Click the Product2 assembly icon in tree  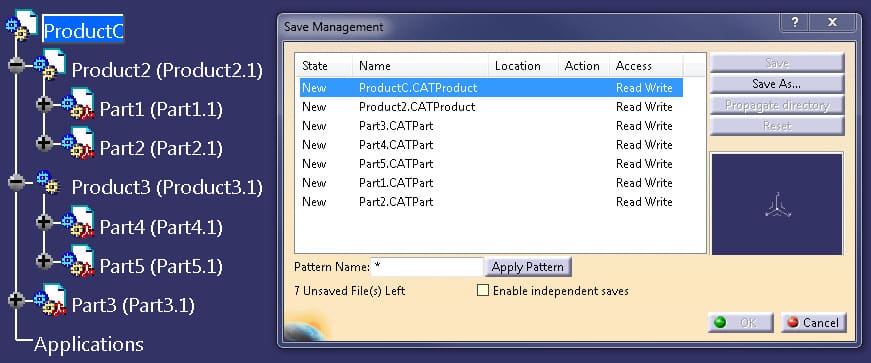point(50,64)
